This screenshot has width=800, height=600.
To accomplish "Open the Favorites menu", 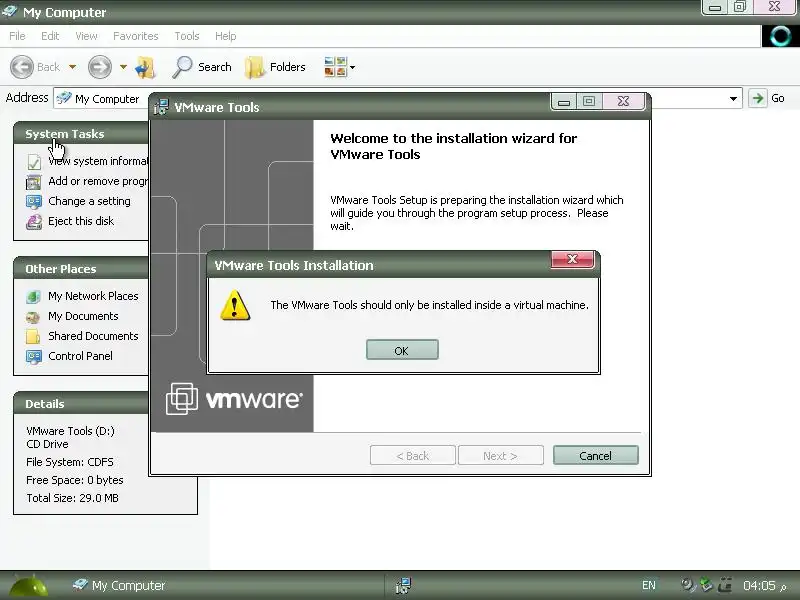I will click(x=136, y=36).
